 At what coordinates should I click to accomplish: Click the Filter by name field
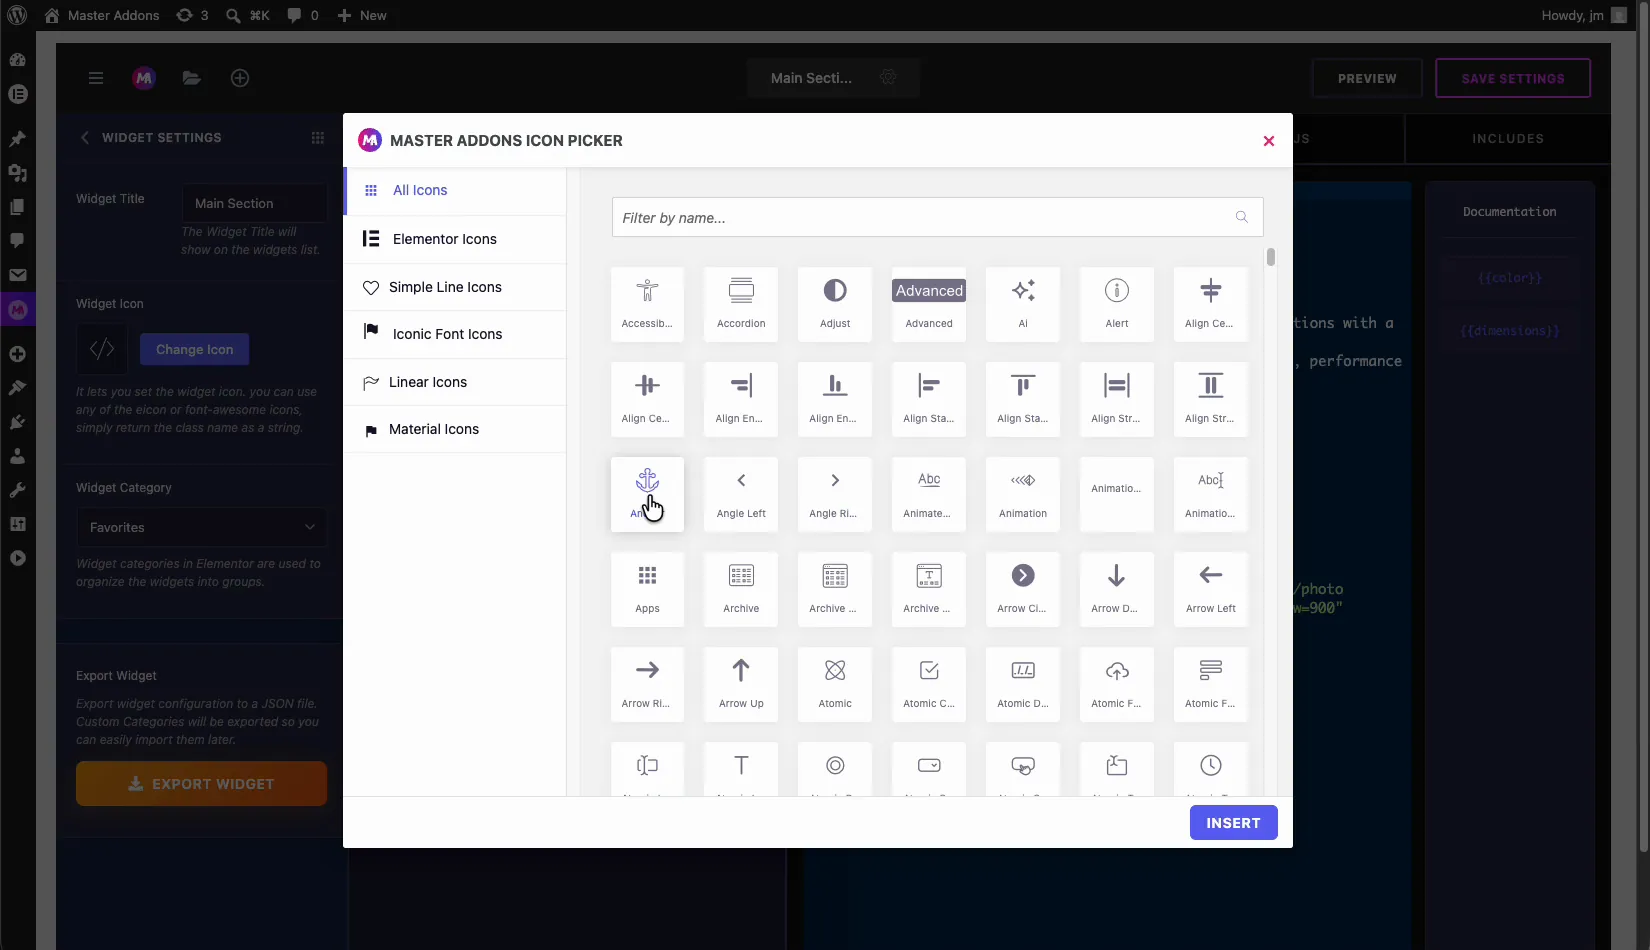[x=937, y=217]
